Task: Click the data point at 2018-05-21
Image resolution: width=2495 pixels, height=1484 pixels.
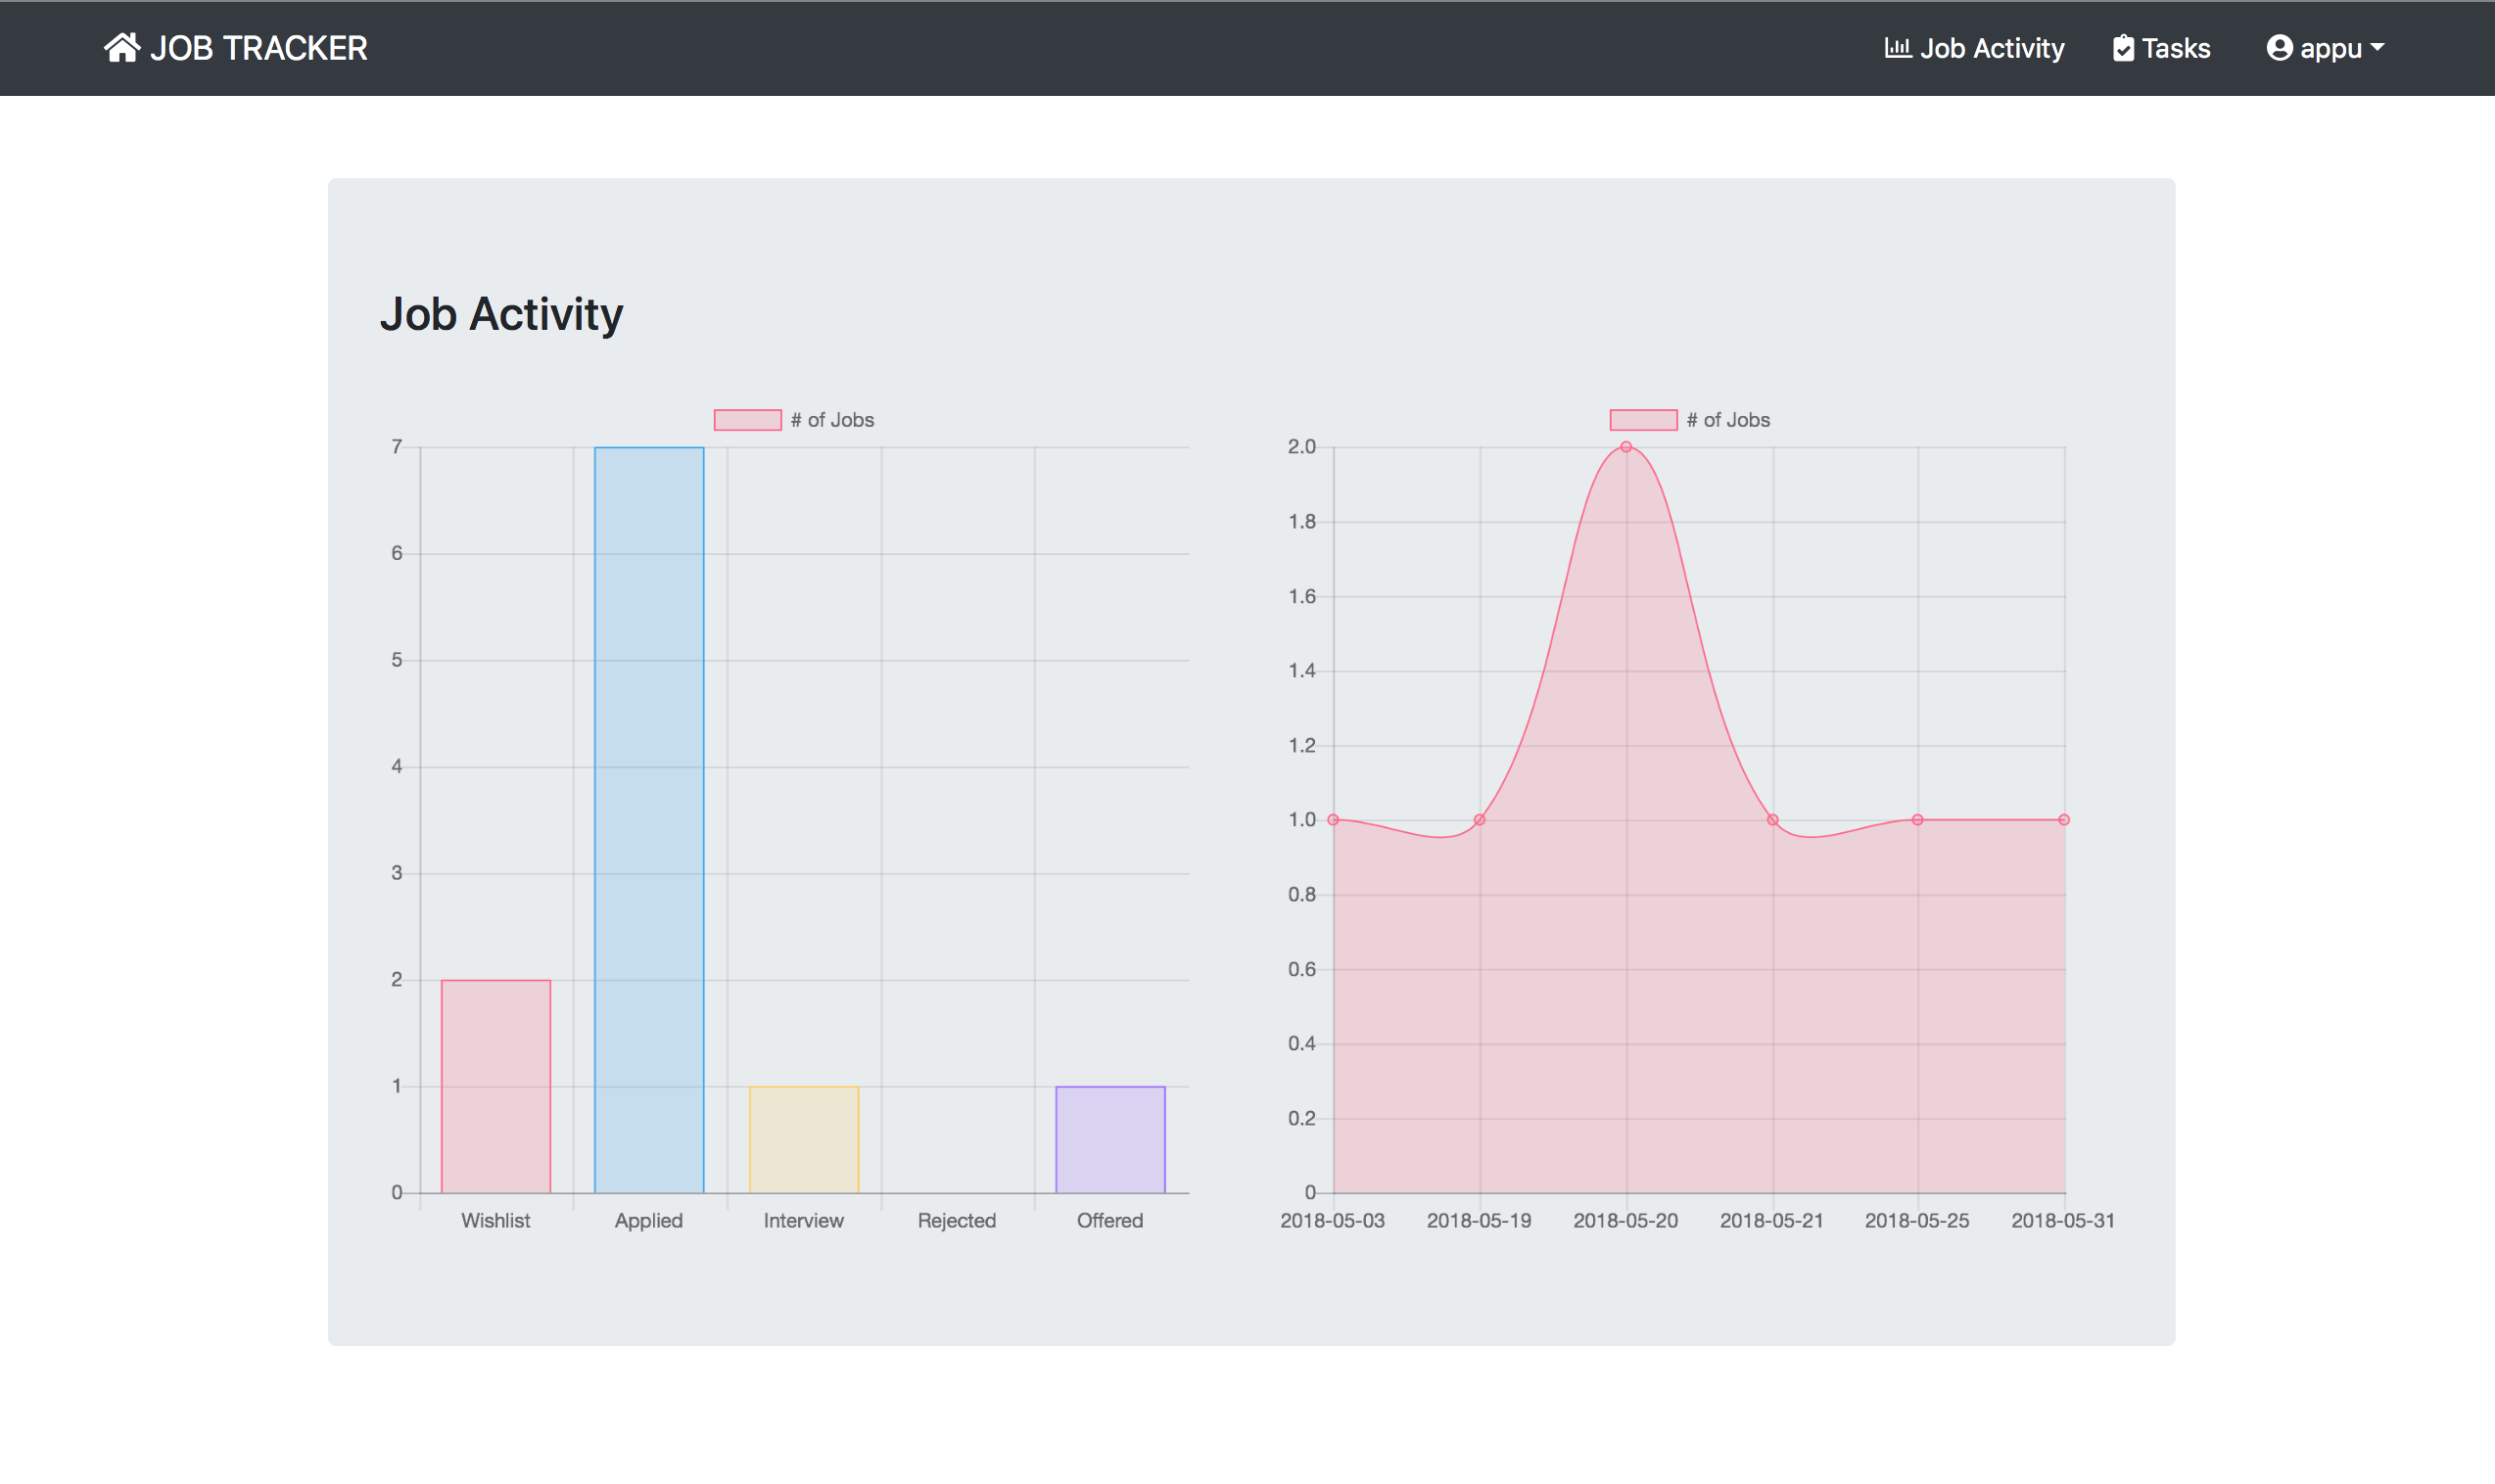Action: [x=1772, y=820]
